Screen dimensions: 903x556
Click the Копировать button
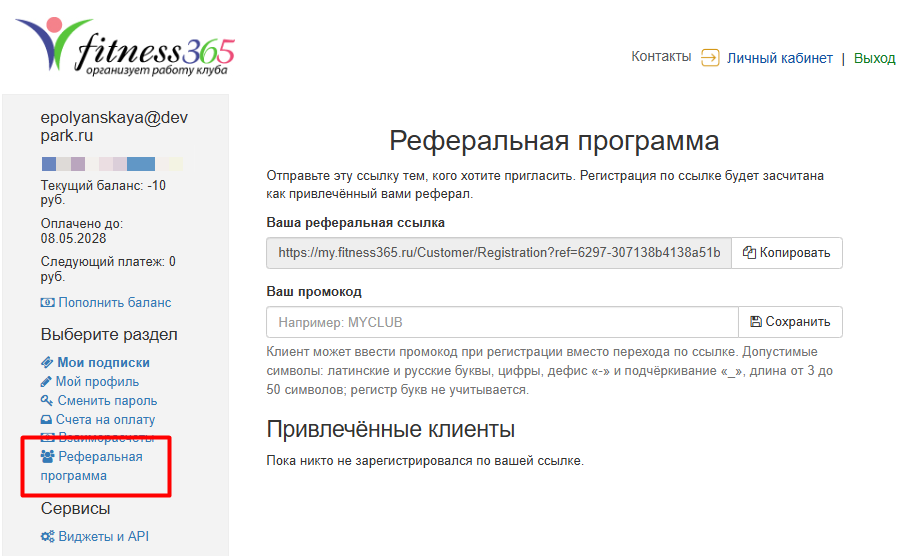coord(787,253)
